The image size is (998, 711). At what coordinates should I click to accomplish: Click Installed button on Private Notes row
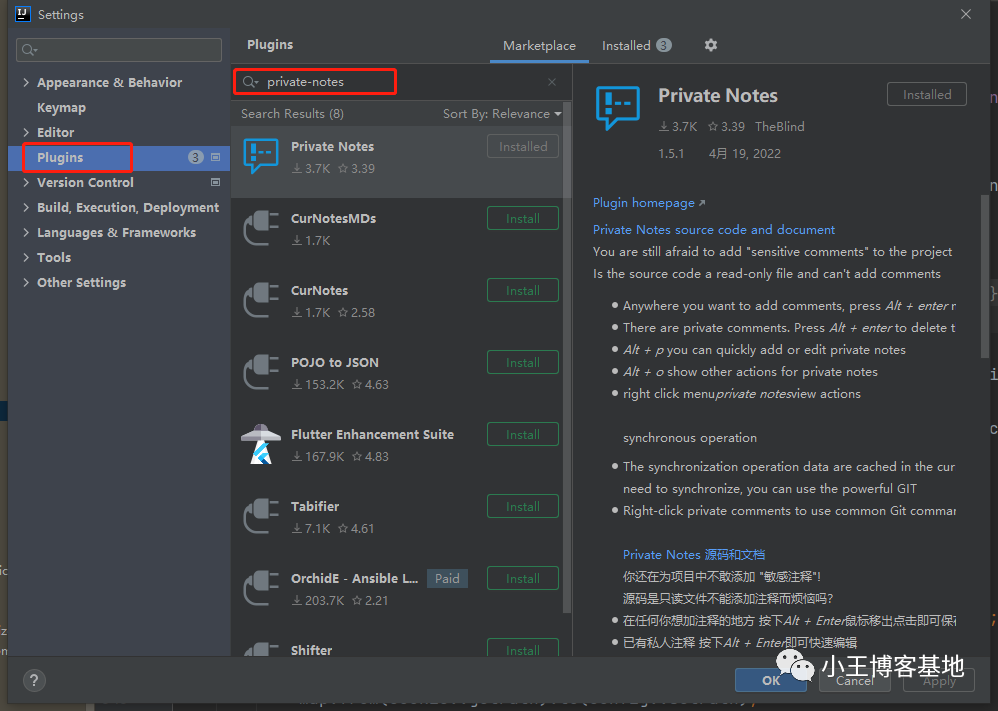pyautogui.click(x=523, y=146)
